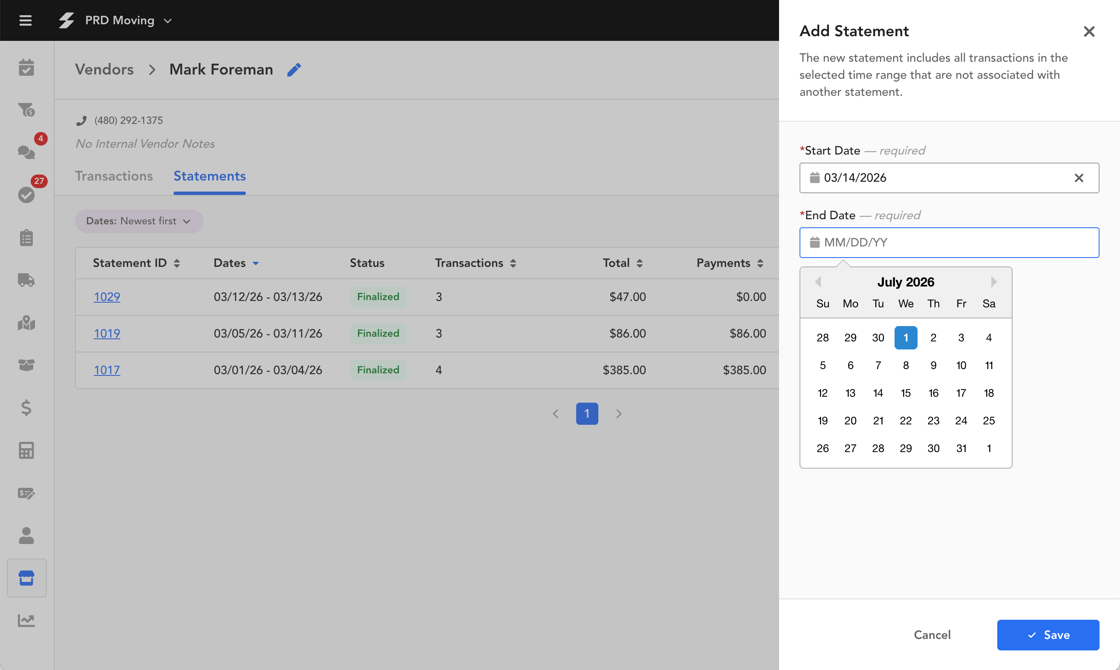Viewport: 1120px width, 670px height.
Task: Pick July 10 in the calendar
Action: (961, 366)
